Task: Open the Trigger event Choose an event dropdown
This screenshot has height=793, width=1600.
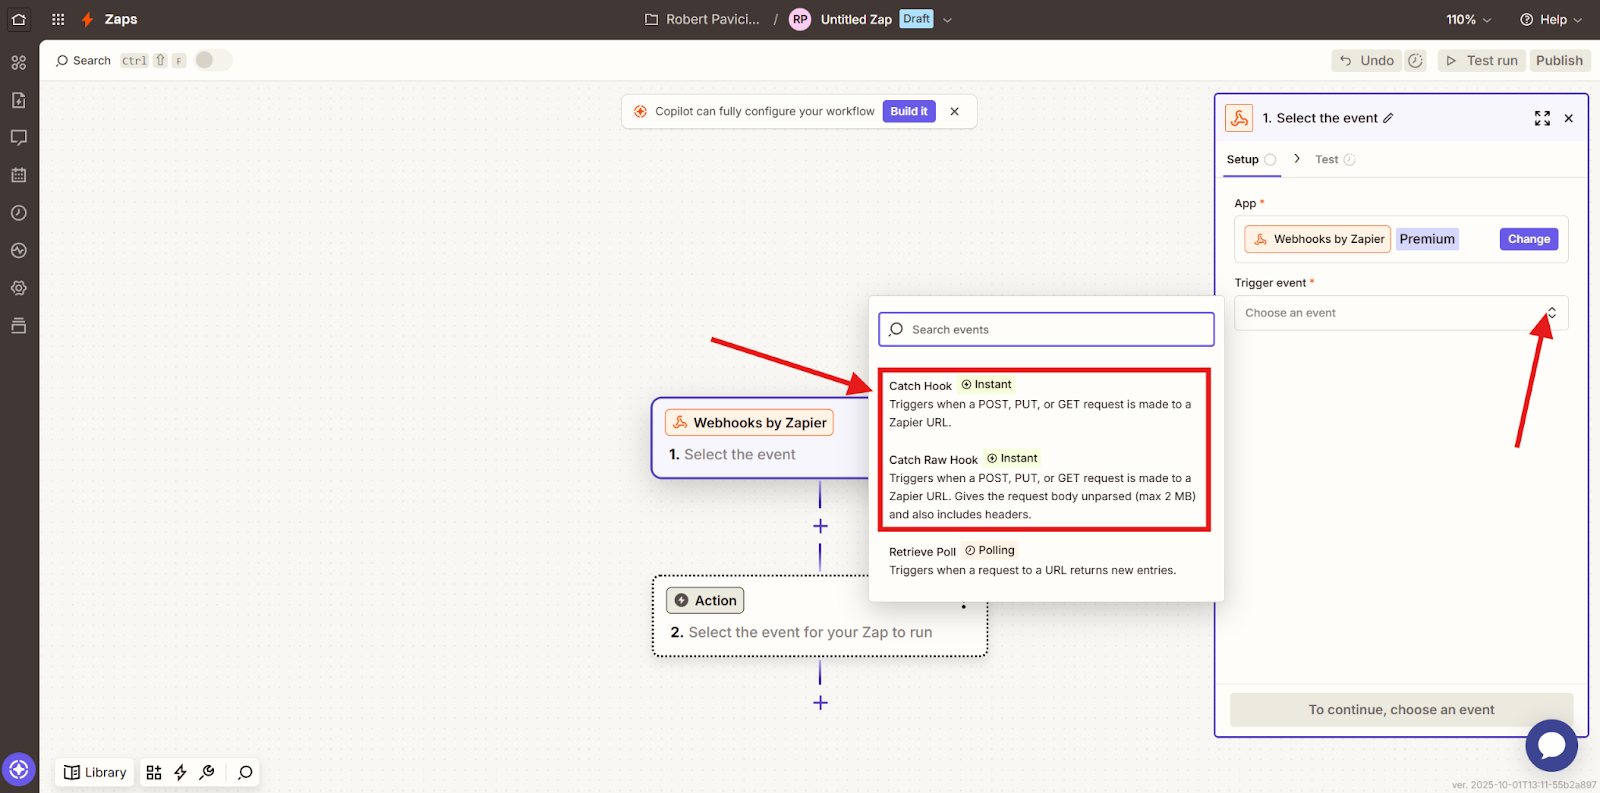Action: click(1401, 313)
